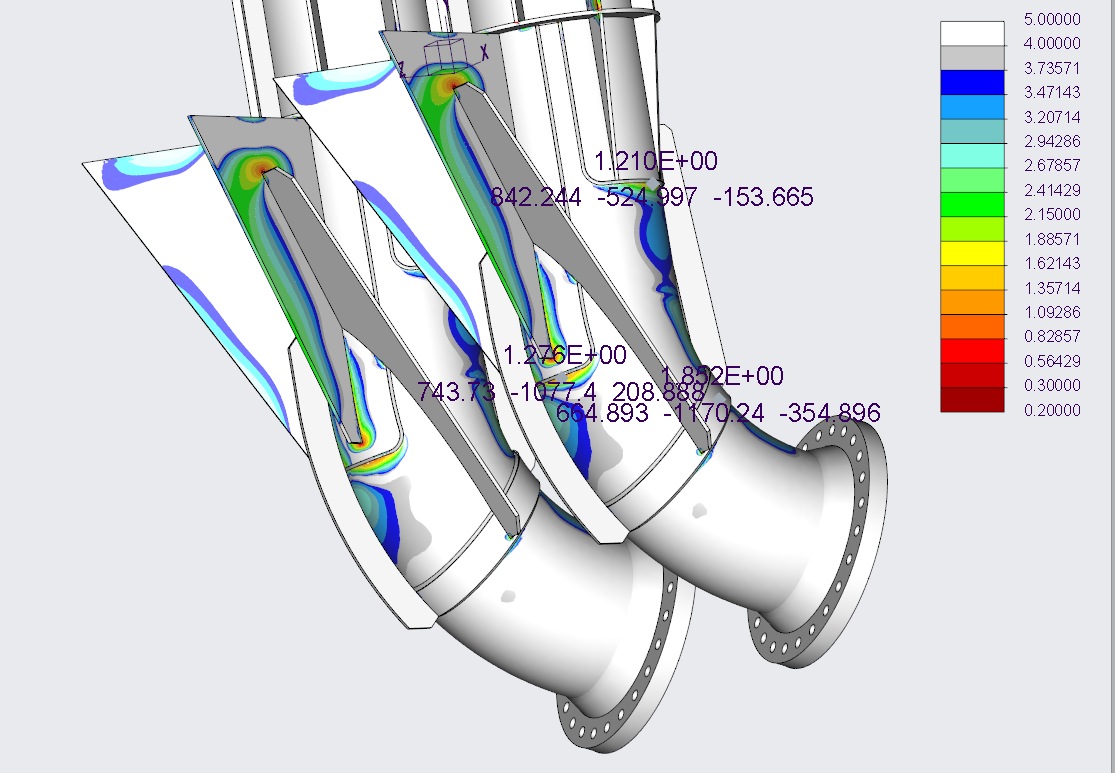Select the white legend band below 5.00000
Image resolution: width=1115 pixels, height=773 pixels.
(x=972, y=33)
